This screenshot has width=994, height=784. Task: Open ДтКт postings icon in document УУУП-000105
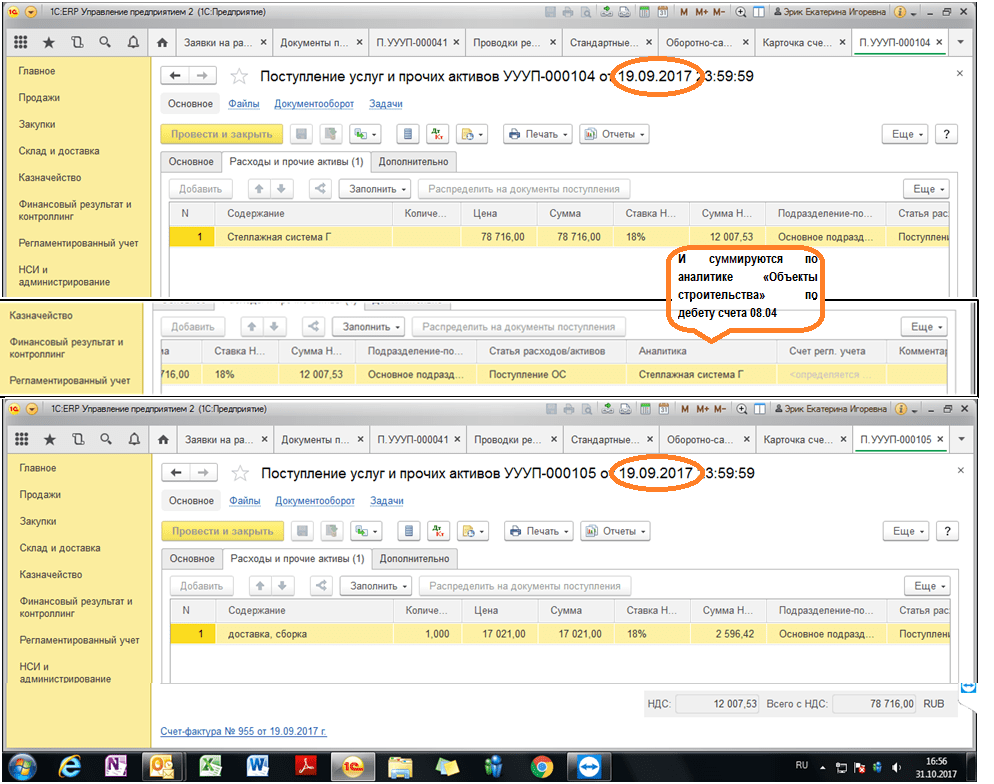(x=438, y=530)
